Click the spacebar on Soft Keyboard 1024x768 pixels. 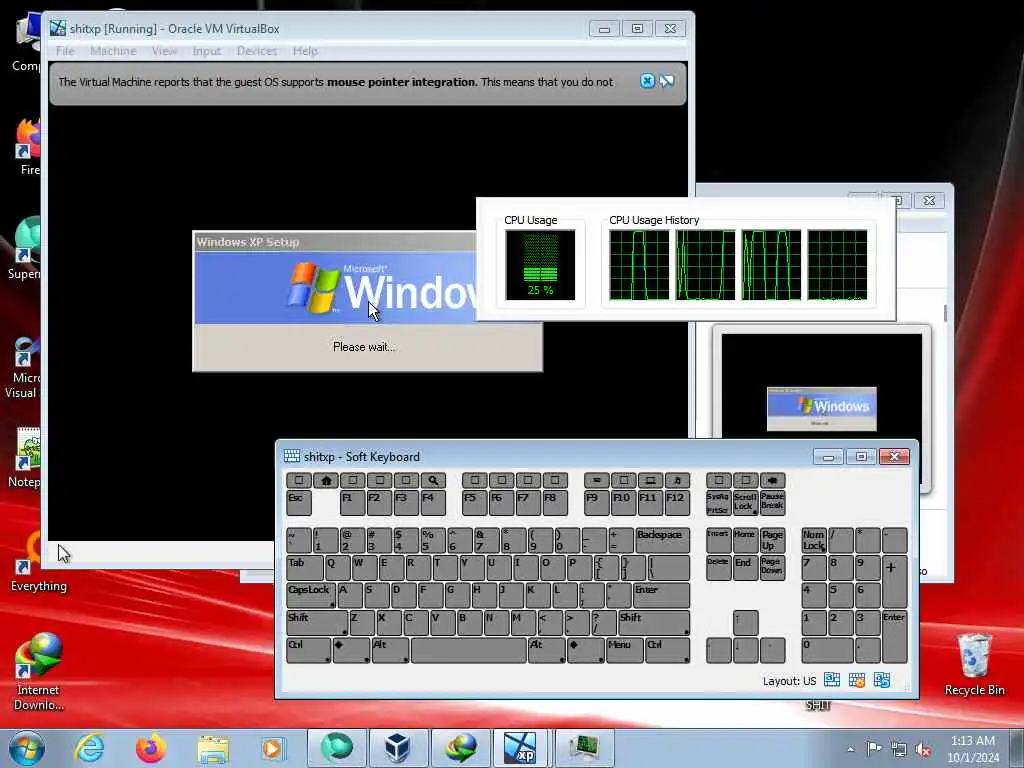coord(468,650)
